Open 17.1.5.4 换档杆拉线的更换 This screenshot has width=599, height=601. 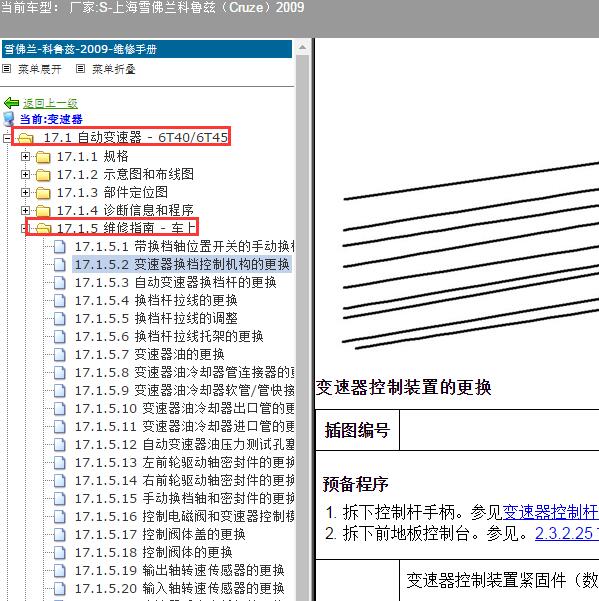click(156, 300)
